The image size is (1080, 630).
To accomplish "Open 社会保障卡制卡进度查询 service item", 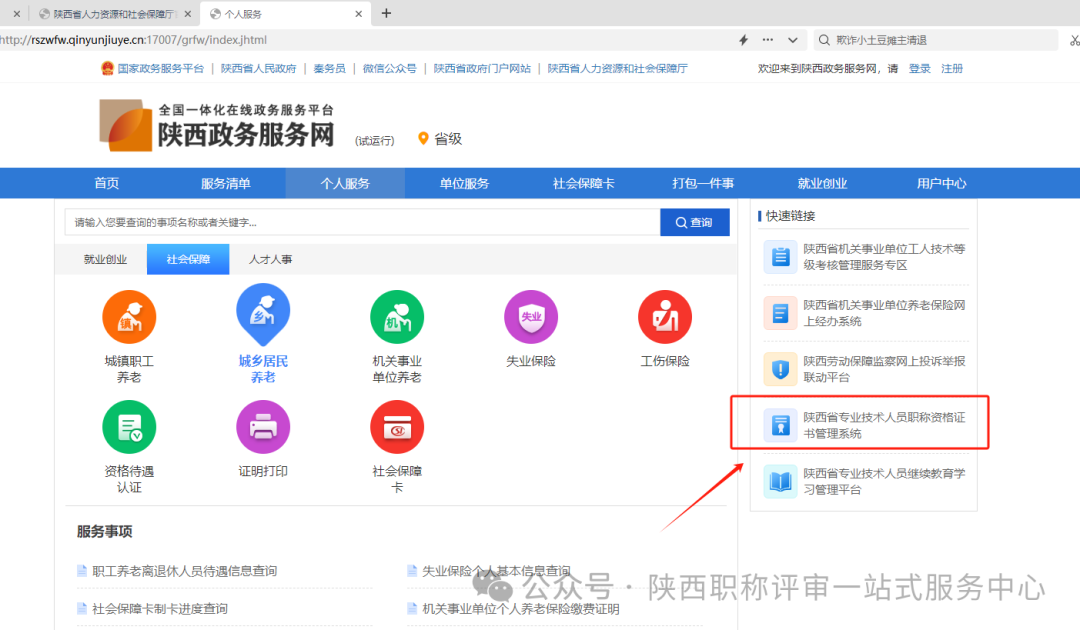I will pyautogui.click(x=160, y=609).
